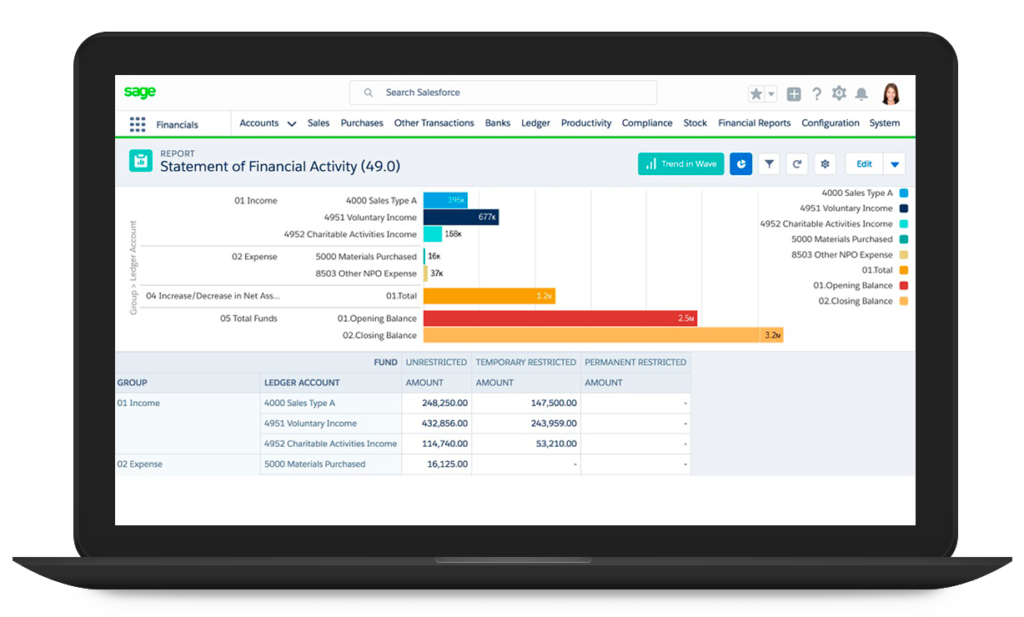
Task: Click the global actions plus icon
Action: (x=793, y=94)
